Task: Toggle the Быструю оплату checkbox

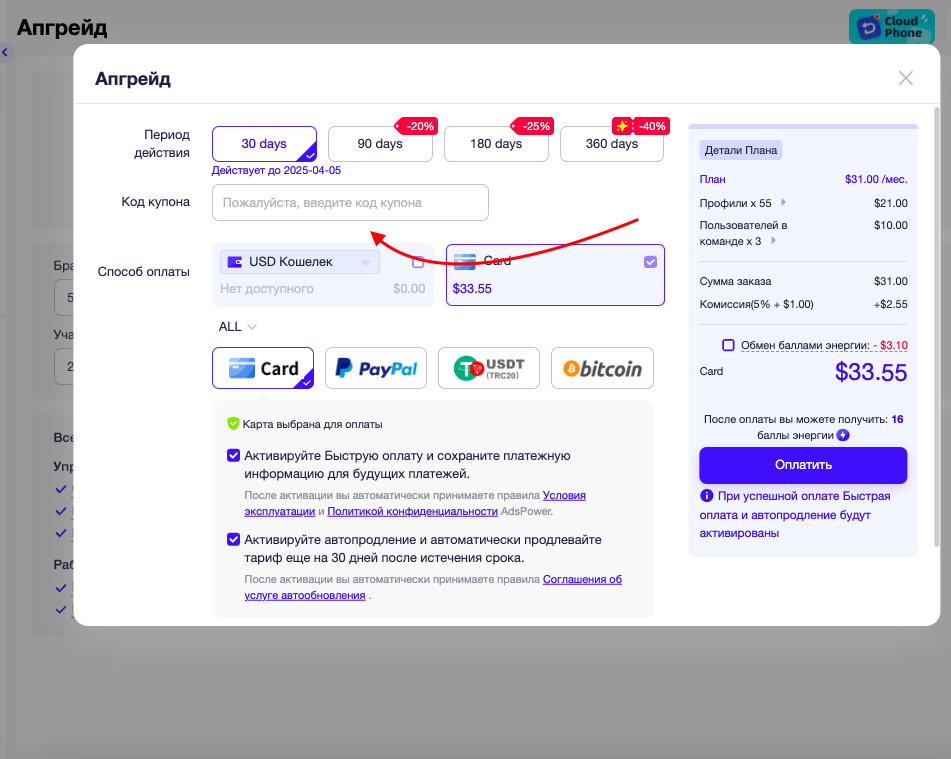Action: pos(234,456)
